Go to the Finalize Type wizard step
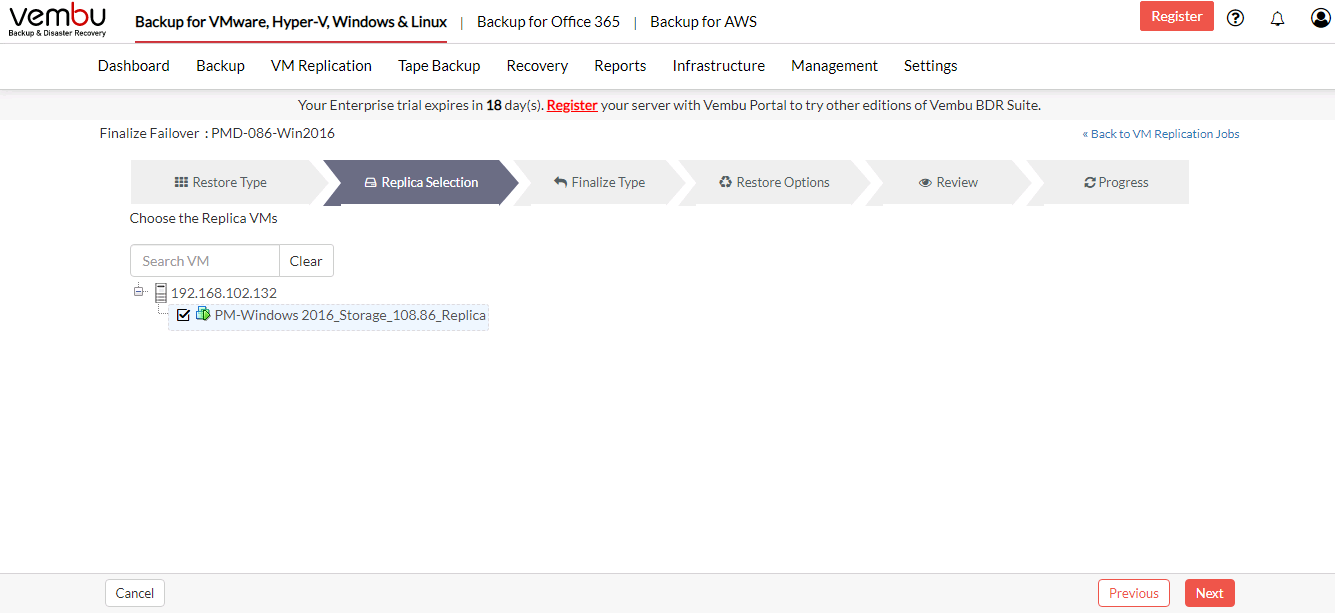 pos(600,182)
